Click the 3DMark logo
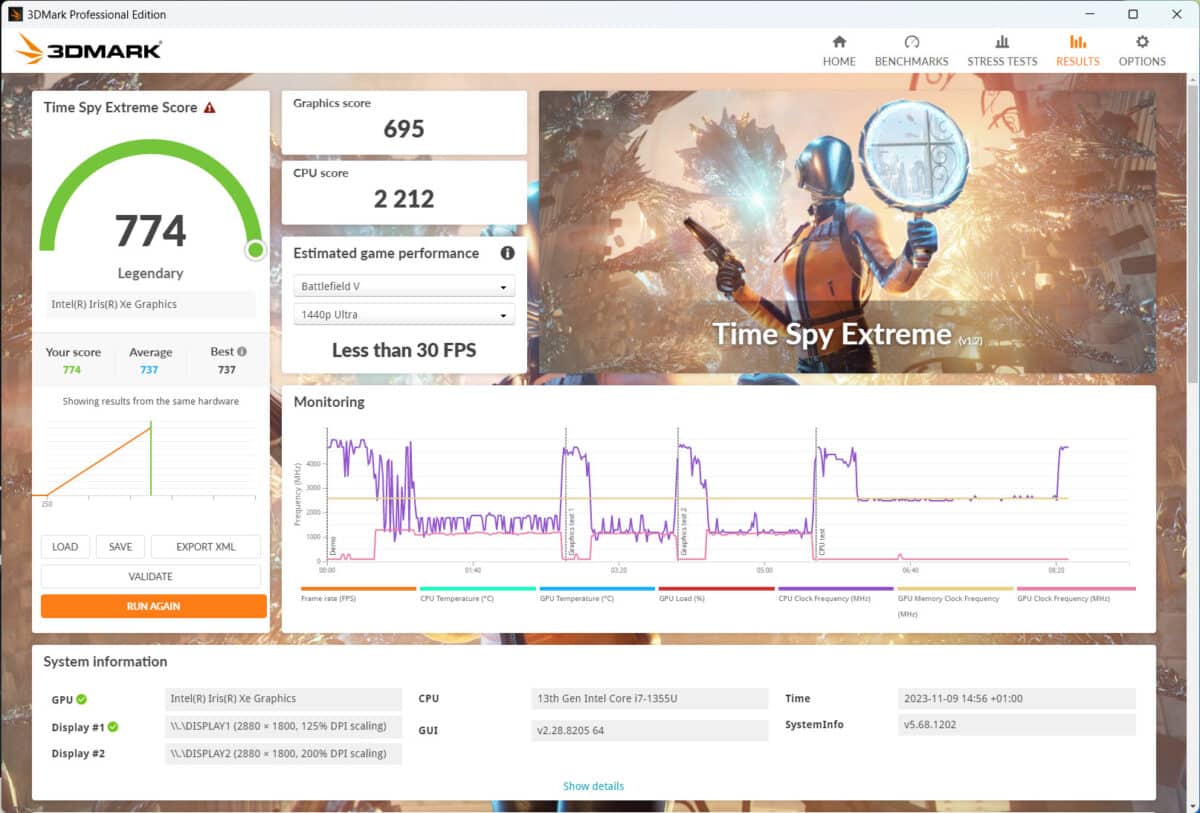 point(89,49)
